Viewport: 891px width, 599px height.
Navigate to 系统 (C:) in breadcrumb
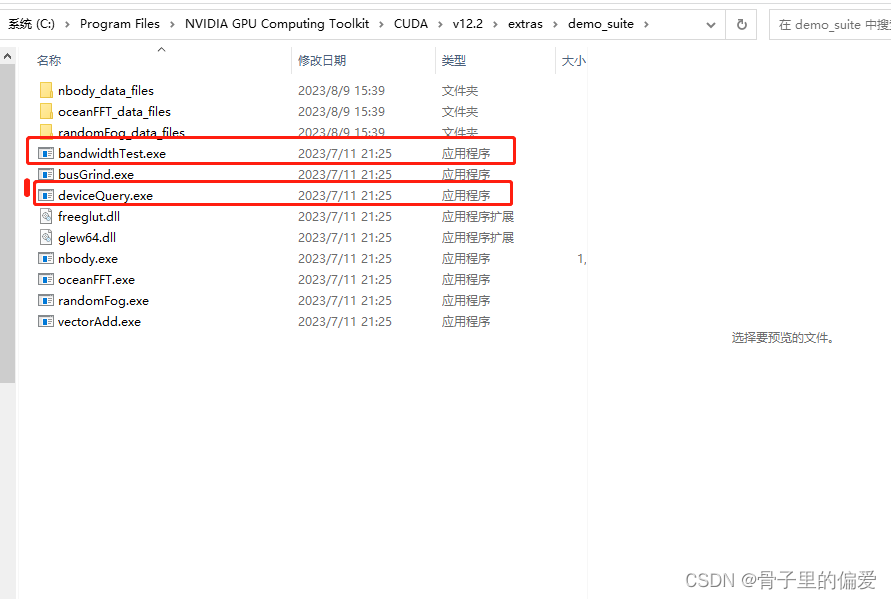point(31,24)
